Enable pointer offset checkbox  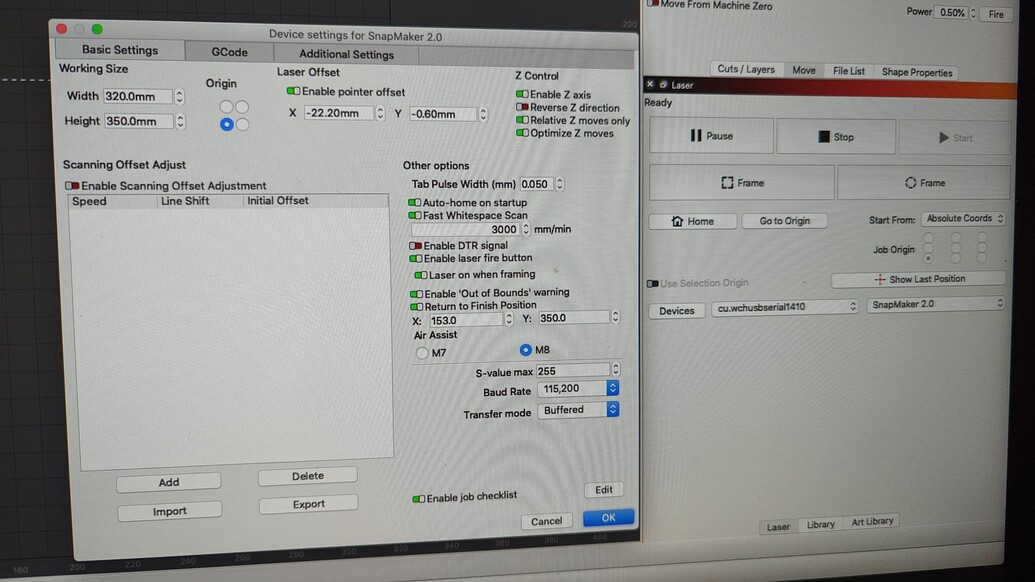[294, 91]
